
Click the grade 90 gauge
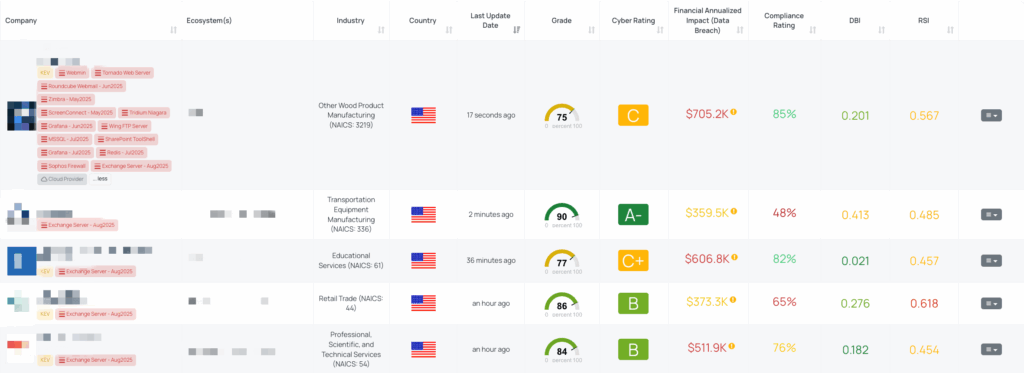(x=562, y=214)
